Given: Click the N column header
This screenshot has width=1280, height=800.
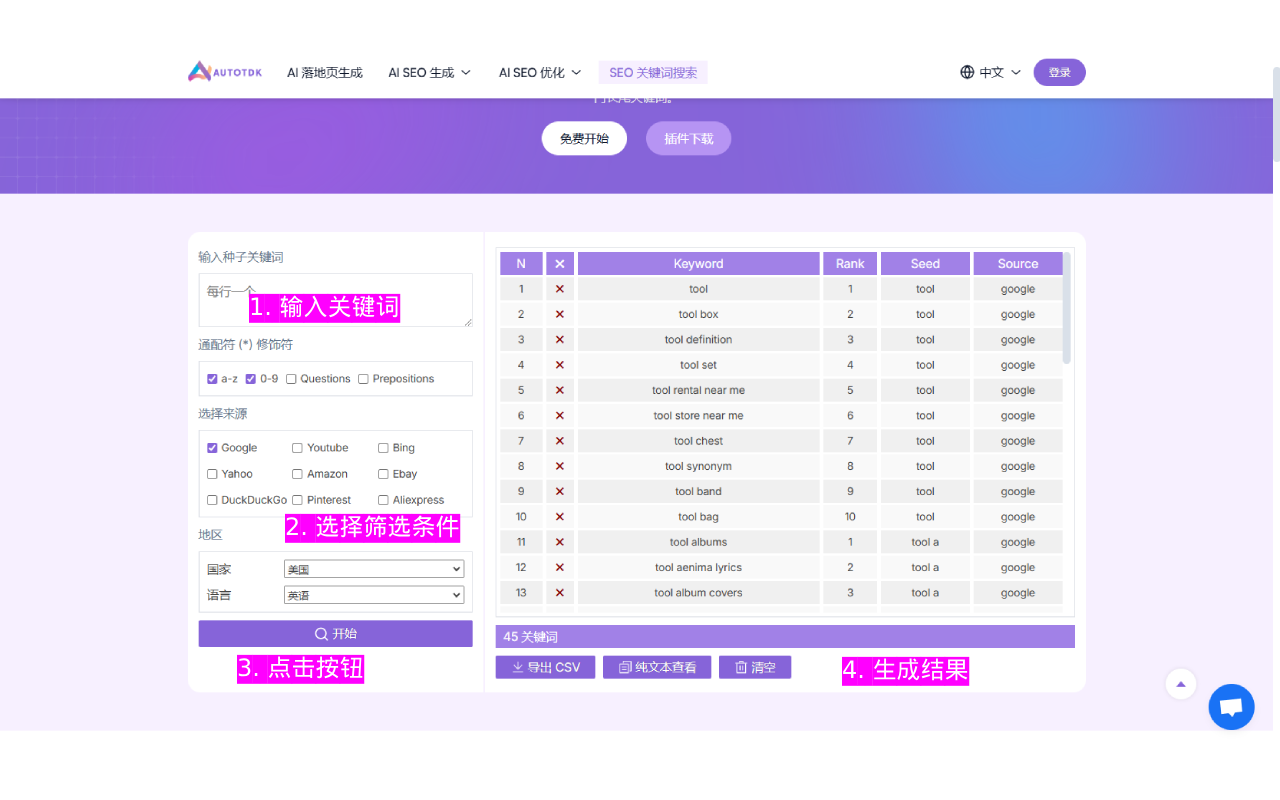Looking at the screenshot, I should click(x=521, y=264).
